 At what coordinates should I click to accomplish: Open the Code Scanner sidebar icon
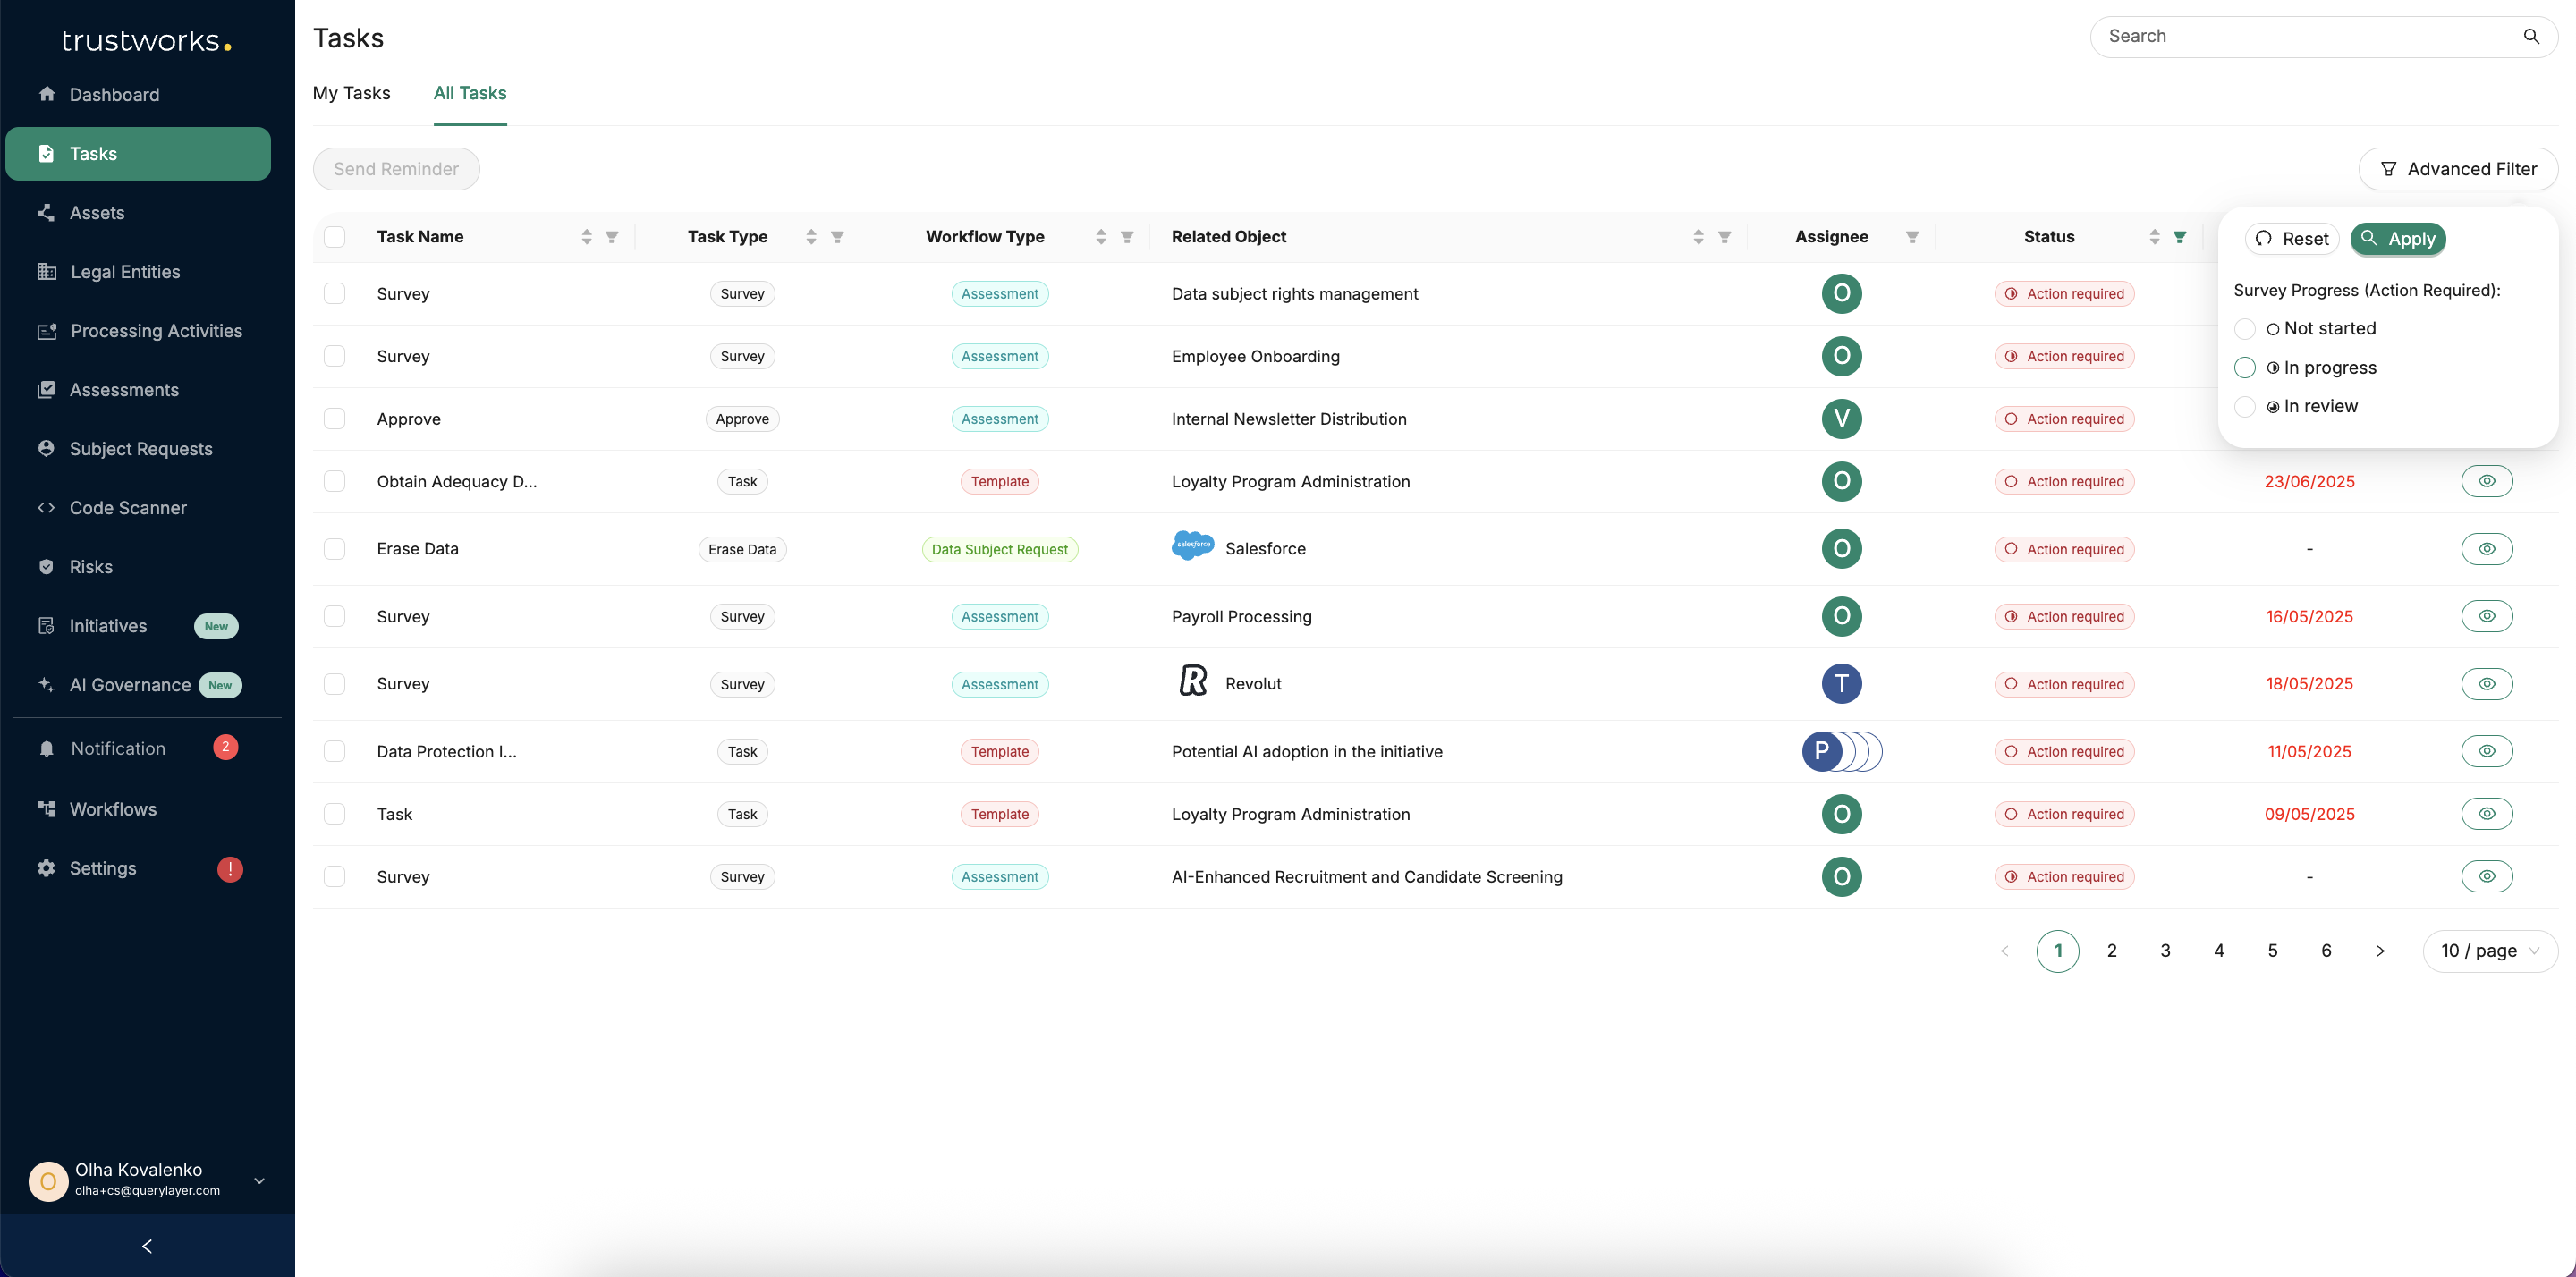(x=47, y=507)
